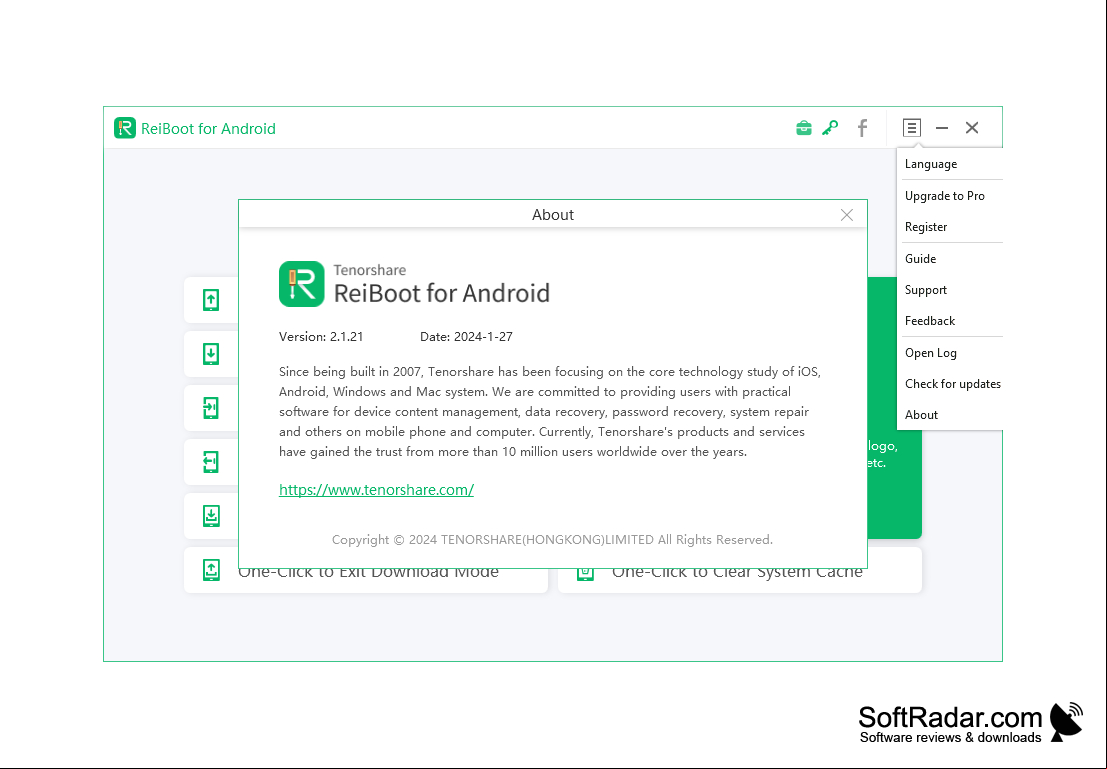1107x769 pixels.
Task: Open the Facebook icon in title bar
Action: 862,128
